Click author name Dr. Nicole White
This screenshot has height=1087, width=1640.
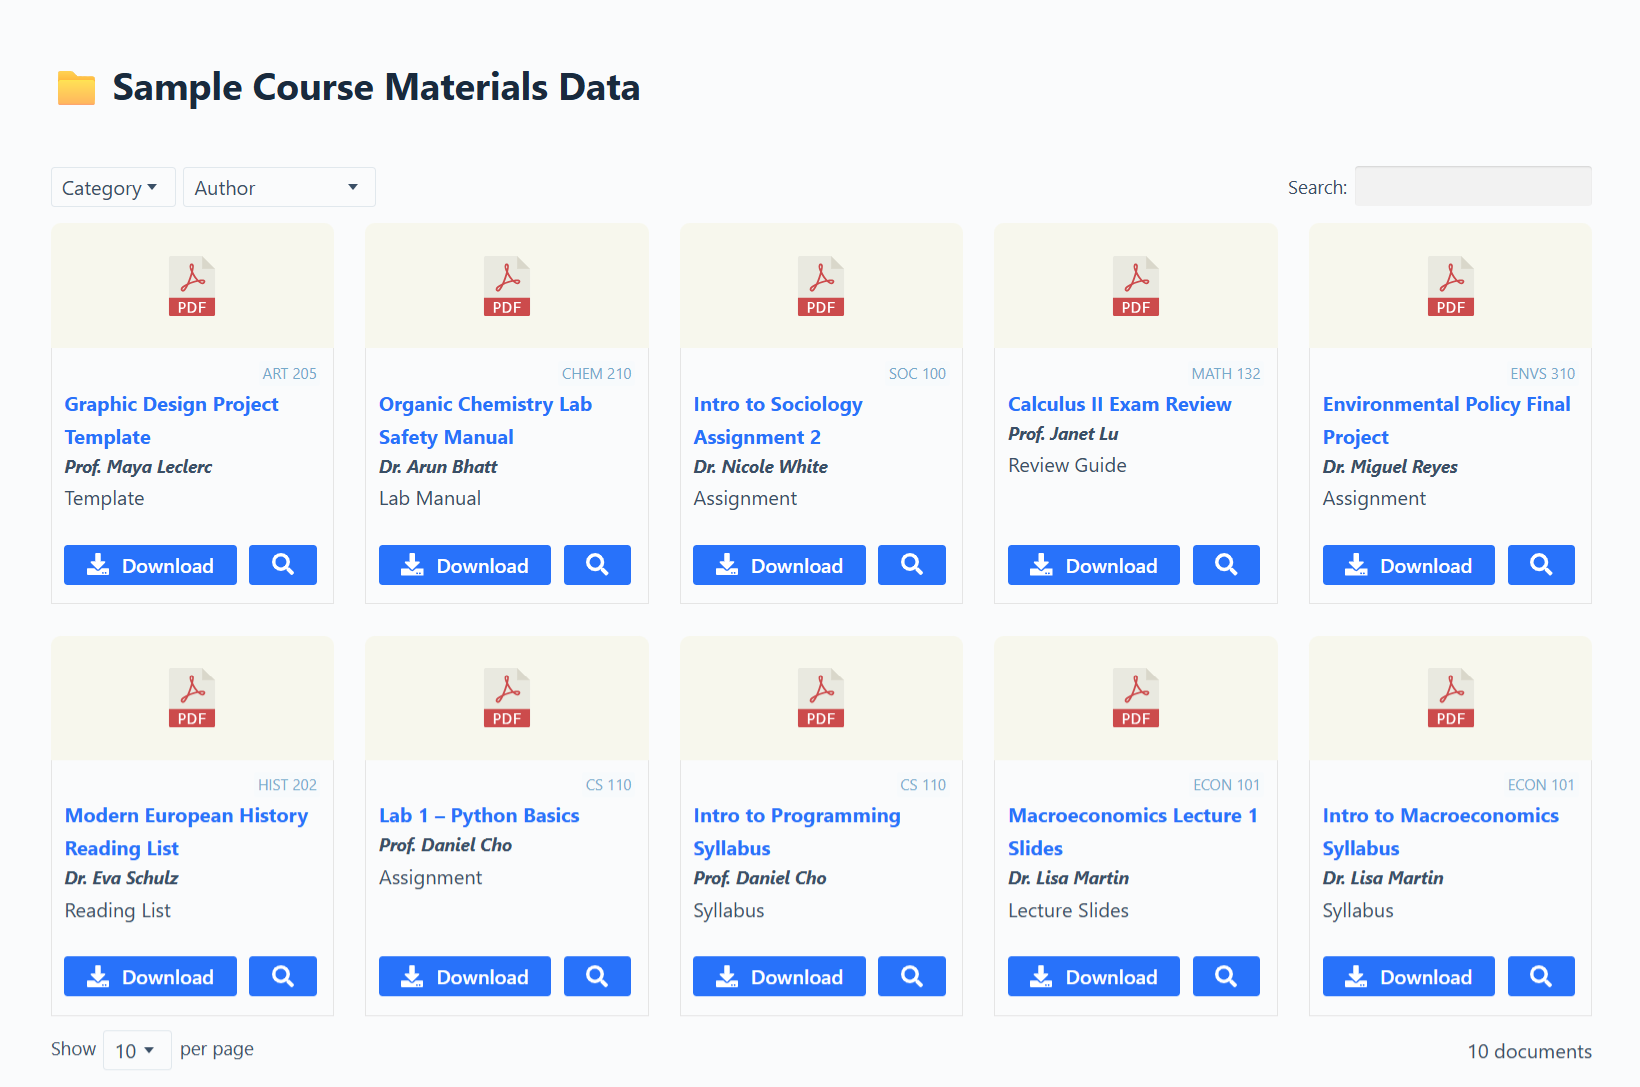761,467
